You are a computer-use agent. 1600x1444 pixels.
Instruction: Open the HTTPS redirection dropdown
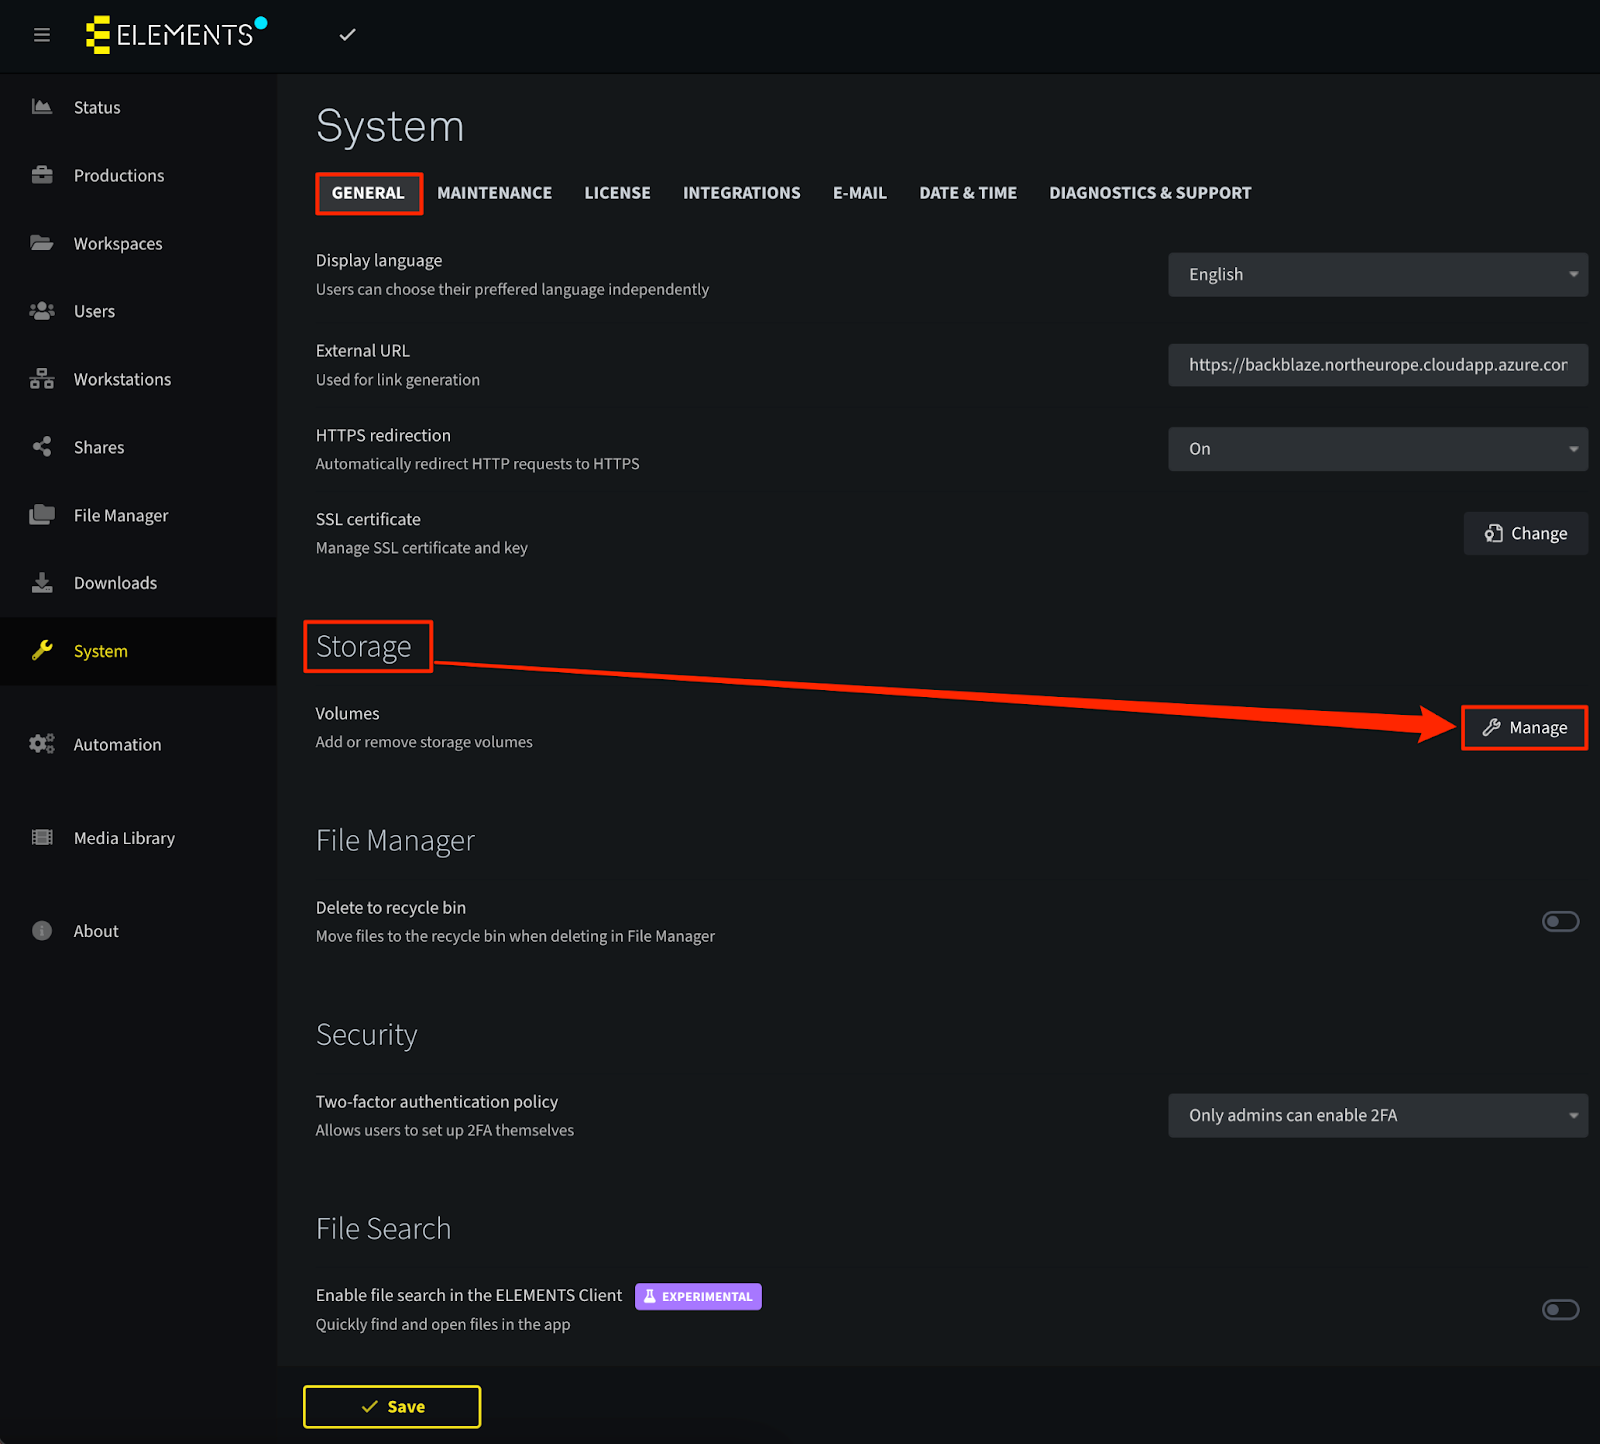1378,449
